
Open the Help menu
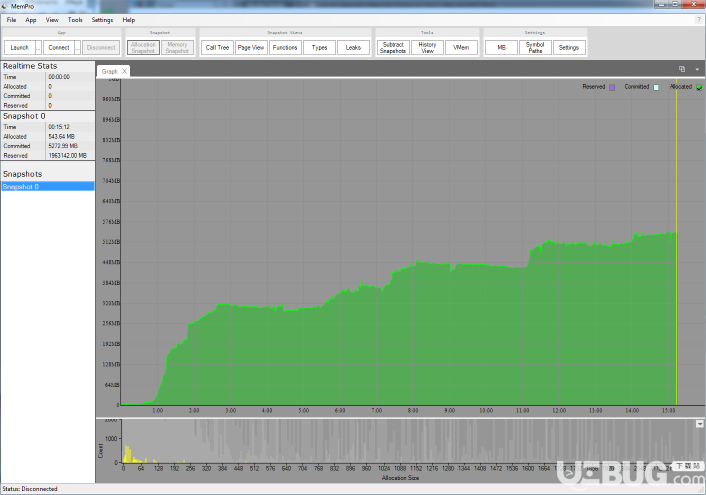click(129, 20)
